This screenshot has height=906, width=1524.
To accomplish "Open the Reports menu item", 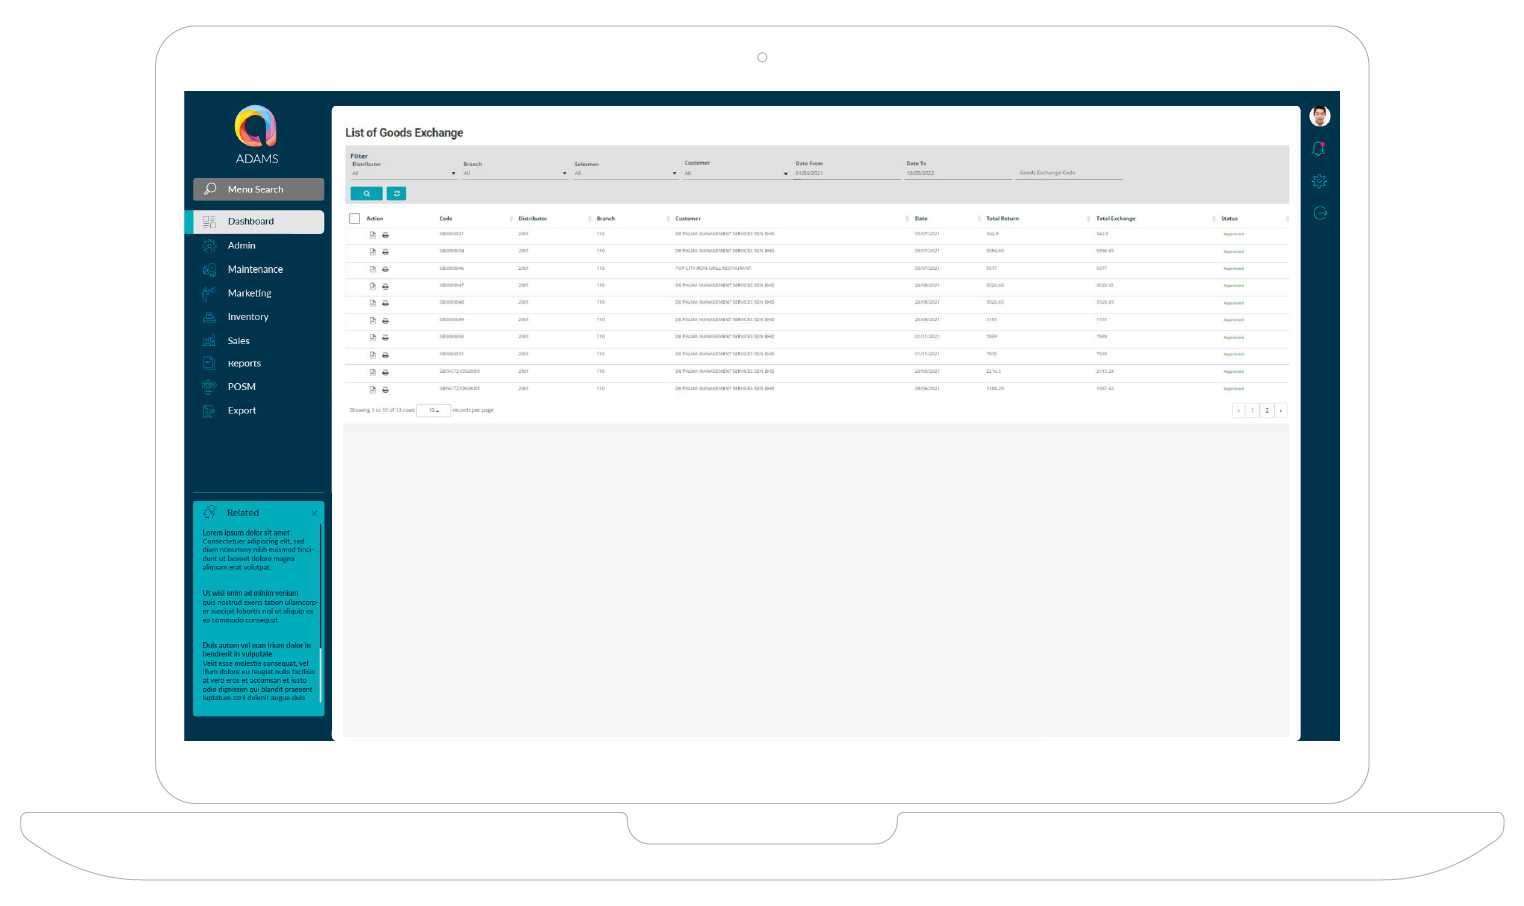I will coord(244,364).
